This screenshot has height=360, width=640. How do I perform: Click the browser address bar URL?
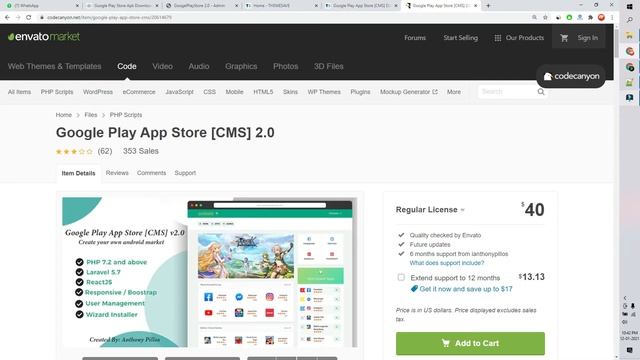(x=109, y=18)
